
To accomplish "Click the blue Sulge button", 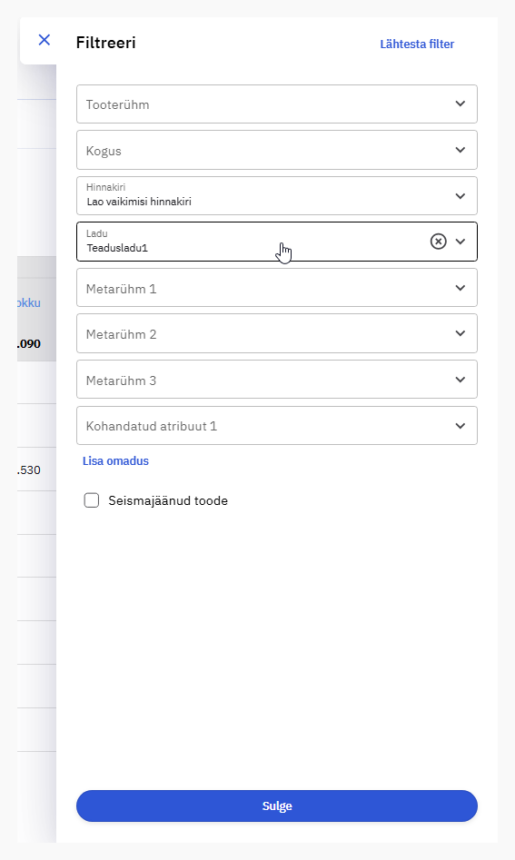I will 277,806.
